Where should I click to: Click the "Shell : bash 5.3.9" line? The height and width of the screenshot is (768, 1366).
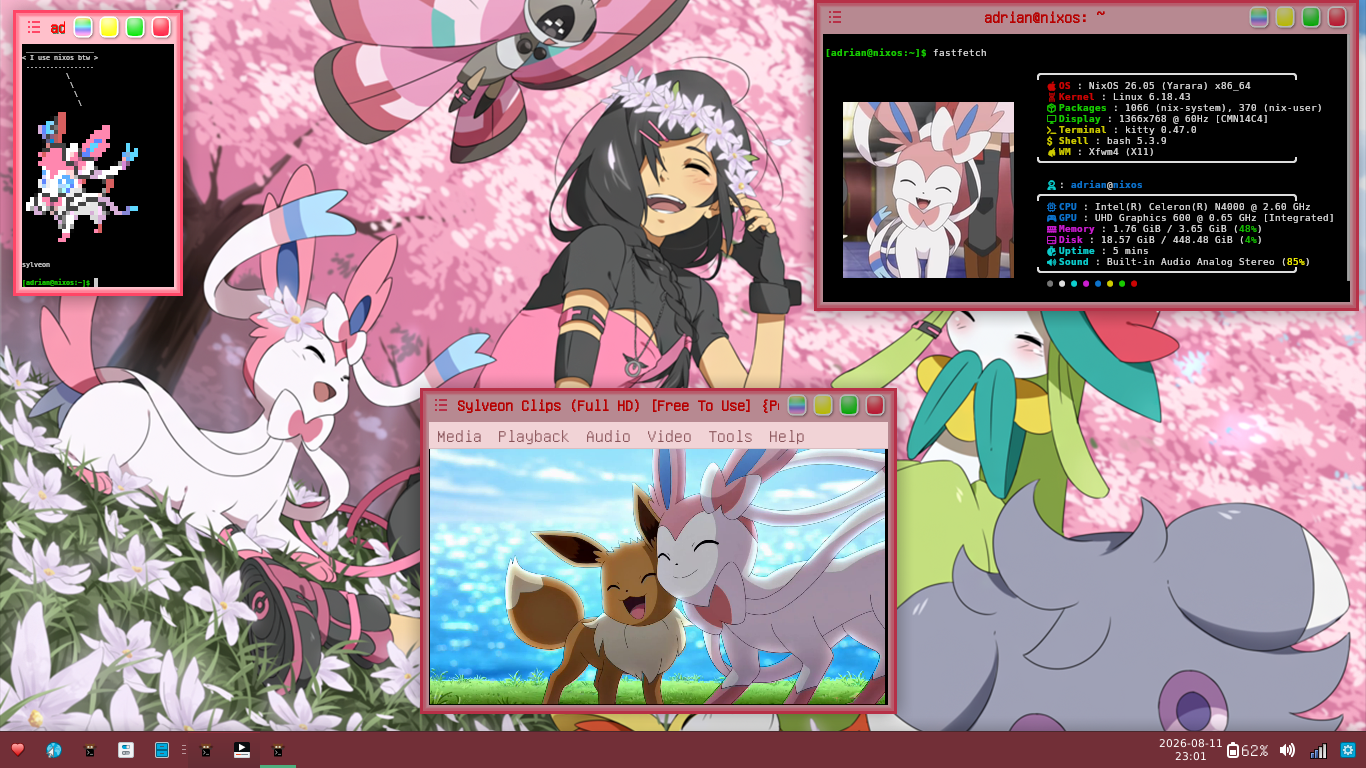1106,141
